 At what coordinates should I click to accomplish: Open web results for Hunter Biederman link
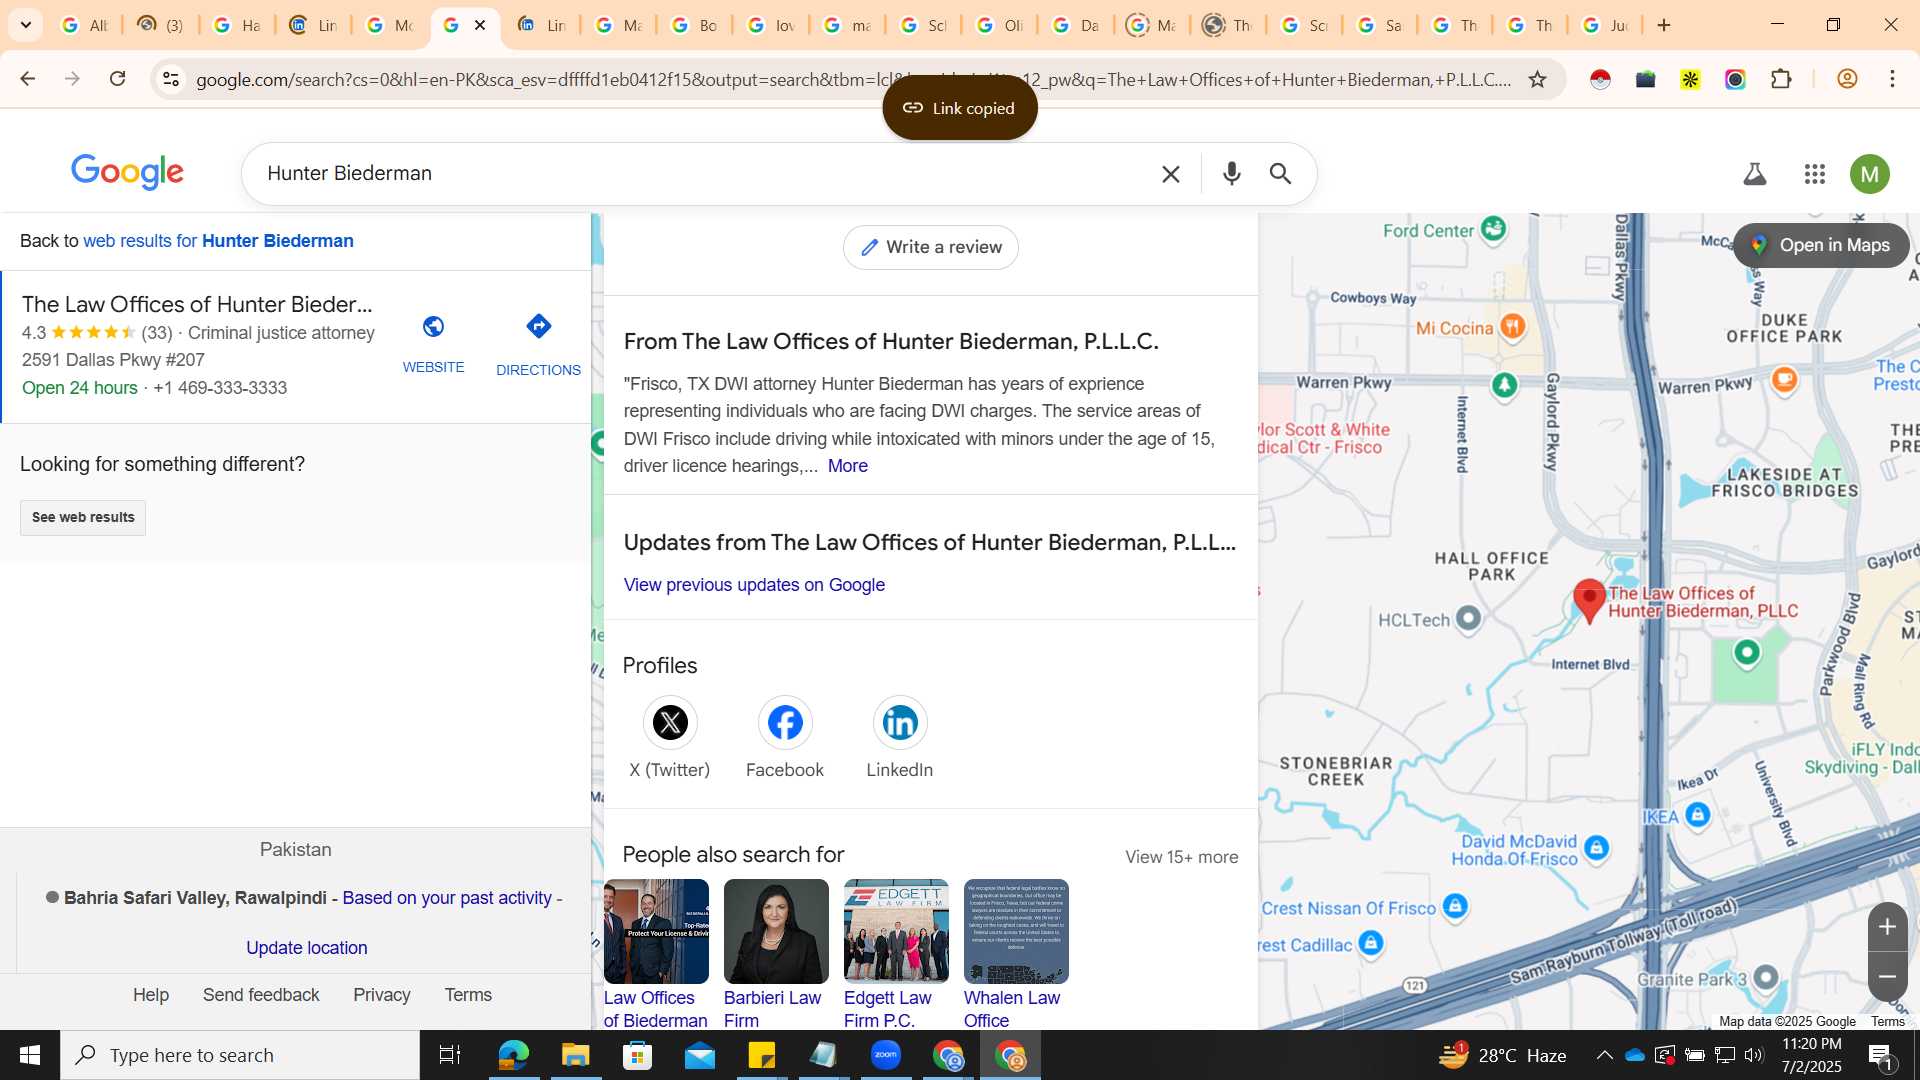(x=218, y=241)
